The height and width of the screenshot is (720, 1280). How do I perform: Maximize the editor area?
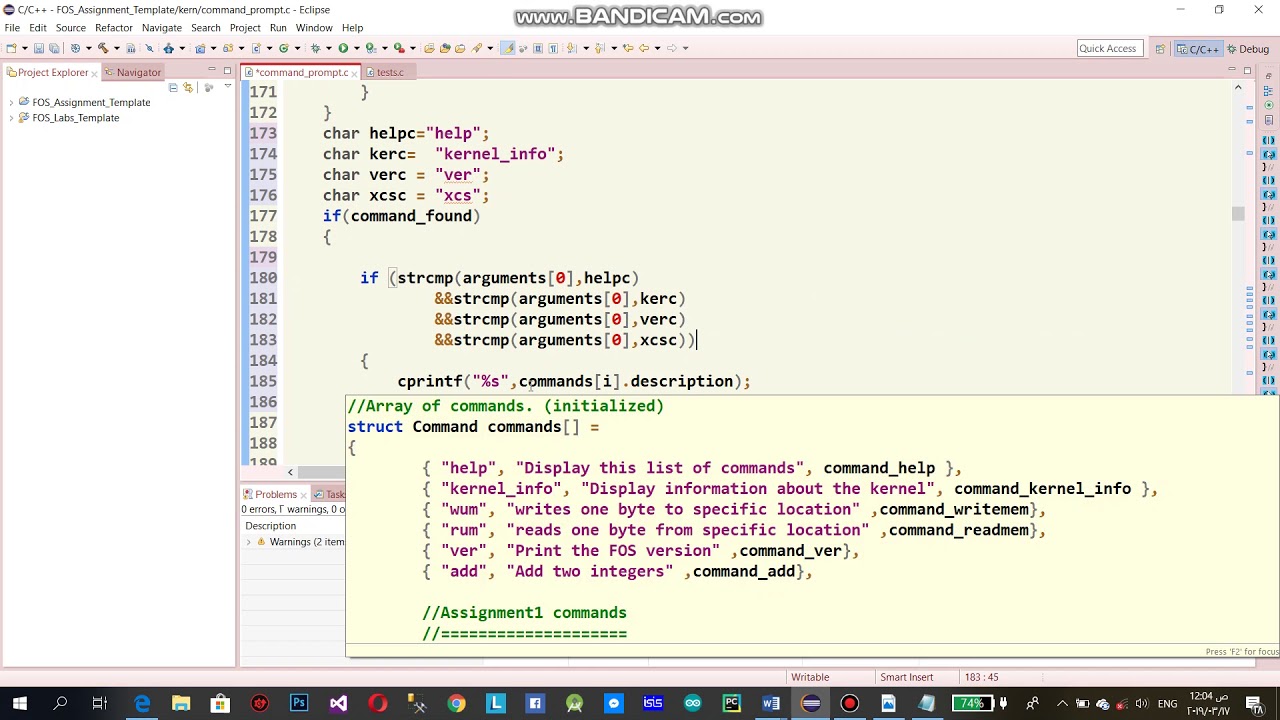[x=1247, y=71]
